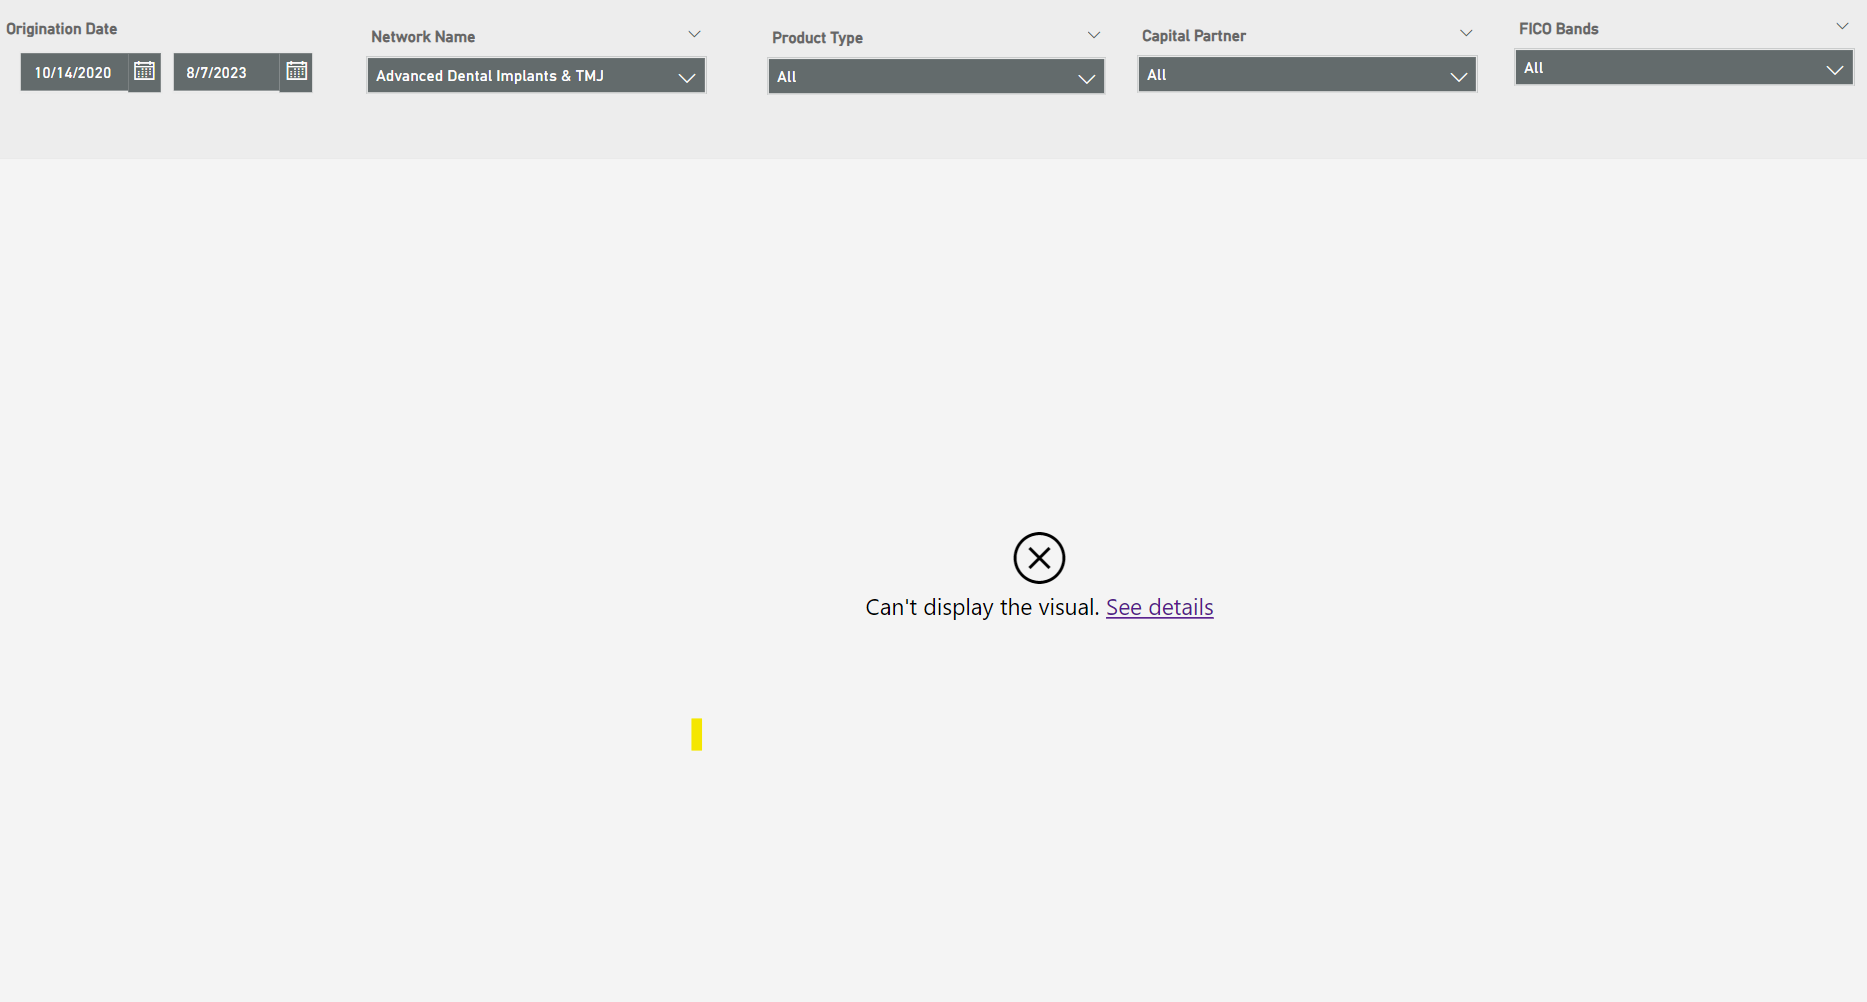1867x1002 pixels.
Task: Click the start date field 10/14/2020
Action: [74, 72]
